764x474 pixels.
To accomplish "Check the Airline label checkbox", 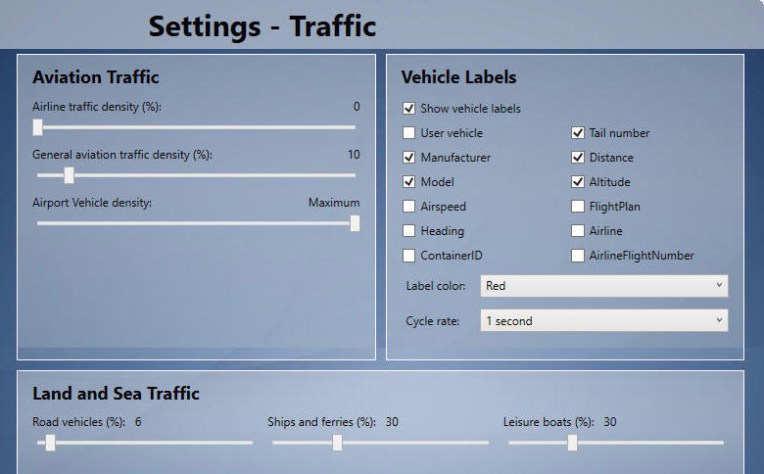I will (578, 231).
